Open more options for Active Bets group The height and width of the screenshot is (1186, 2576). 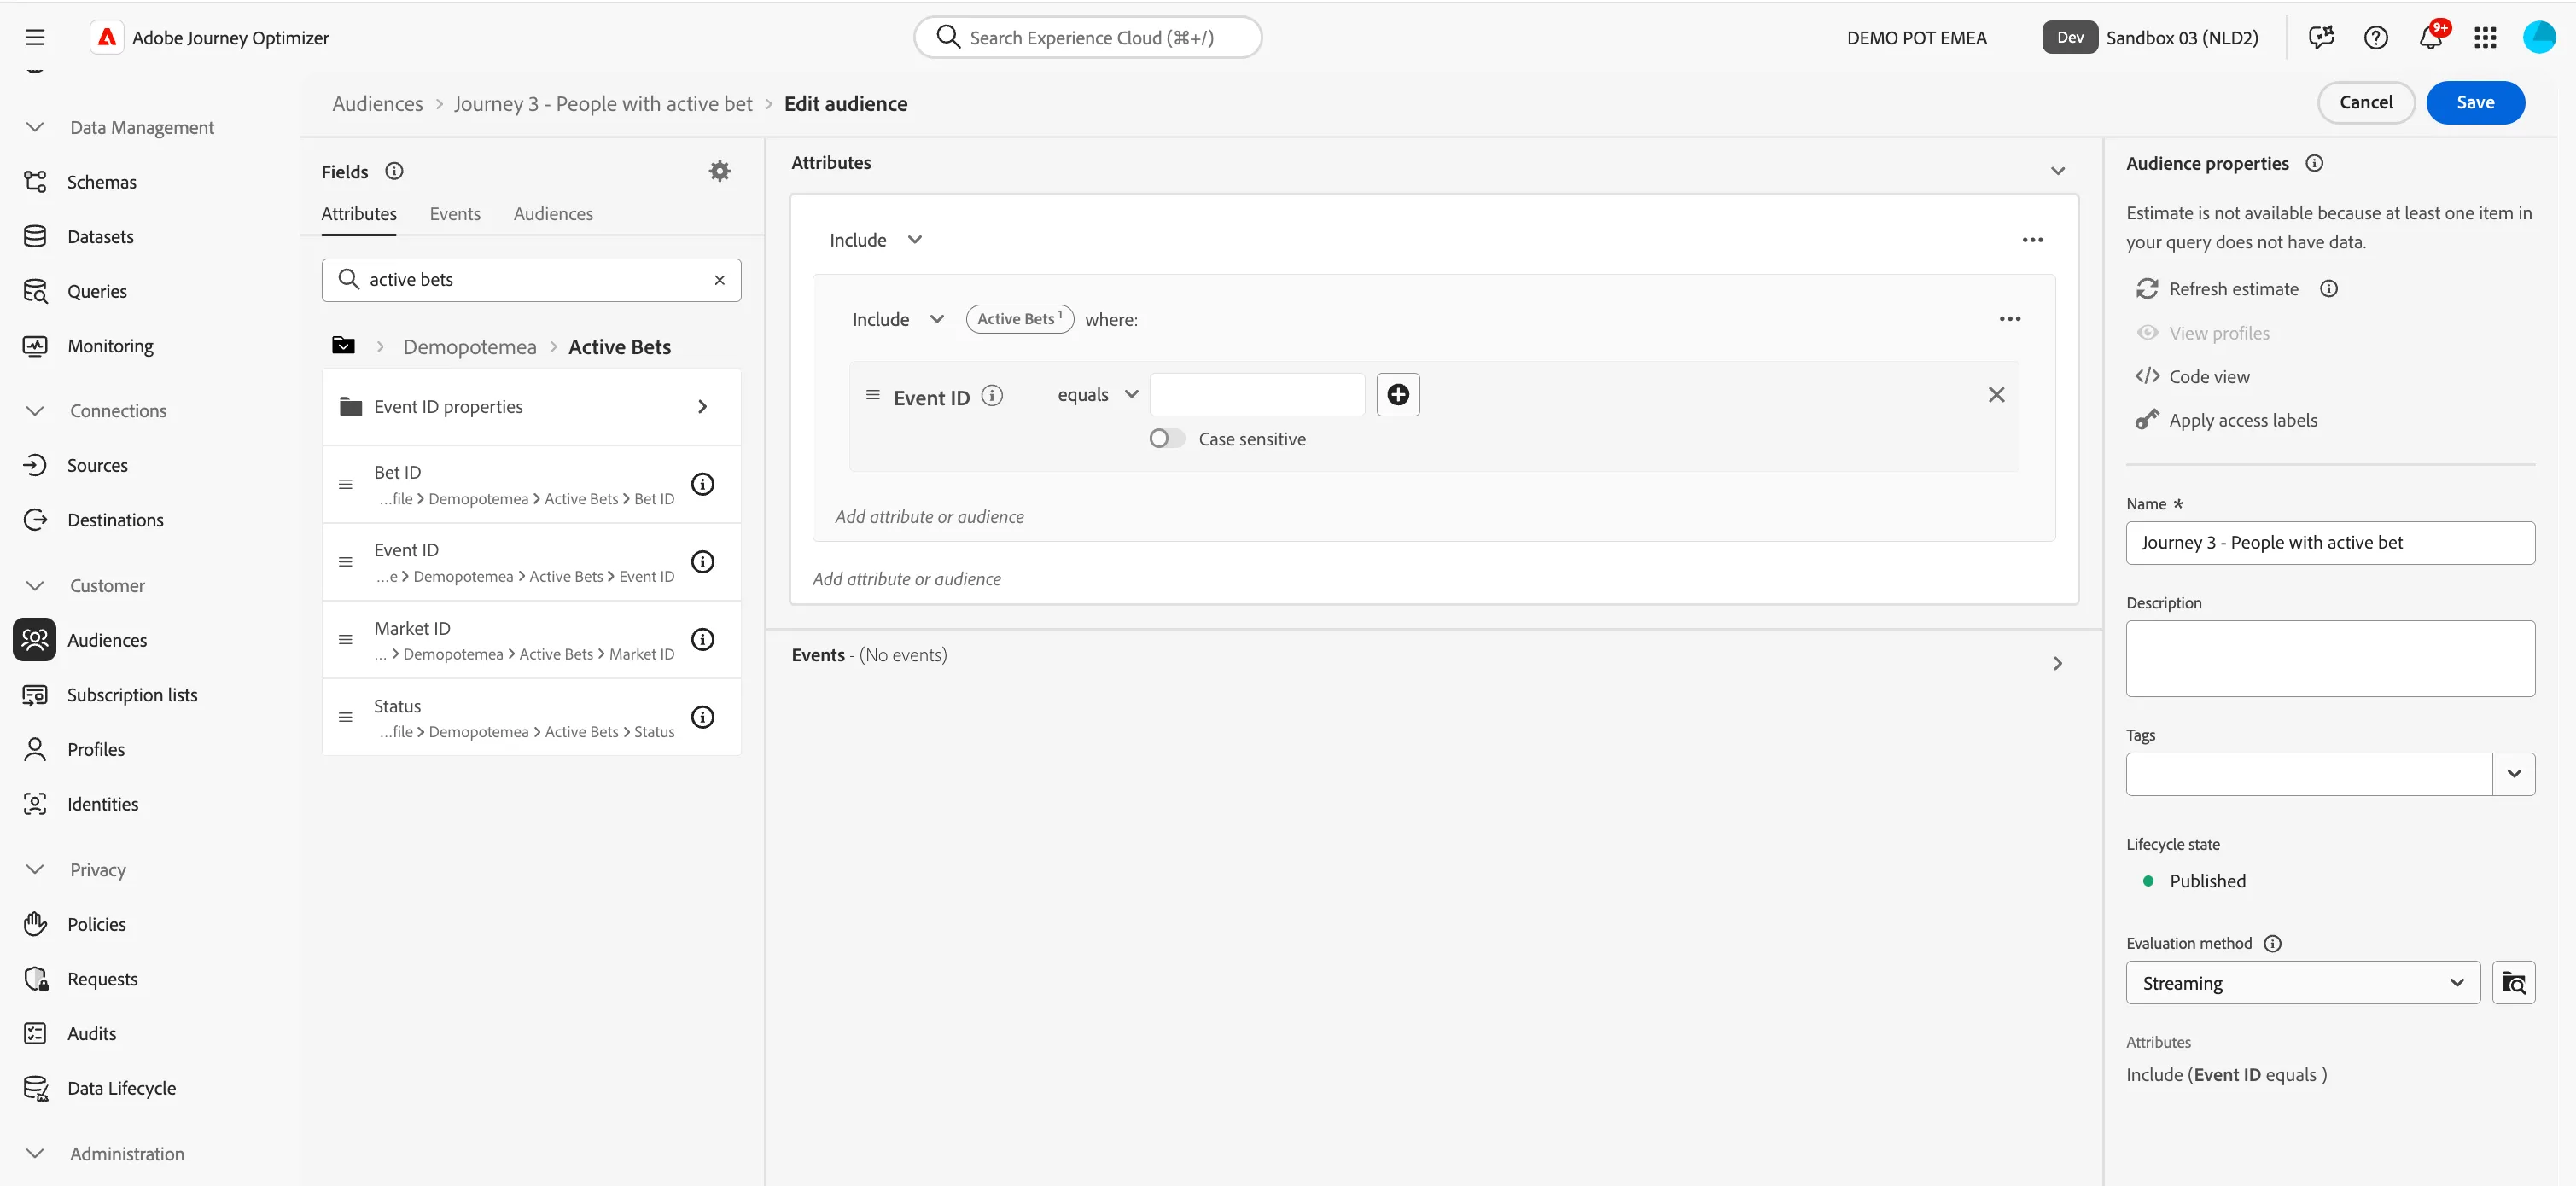click(x=2010, y=319)
